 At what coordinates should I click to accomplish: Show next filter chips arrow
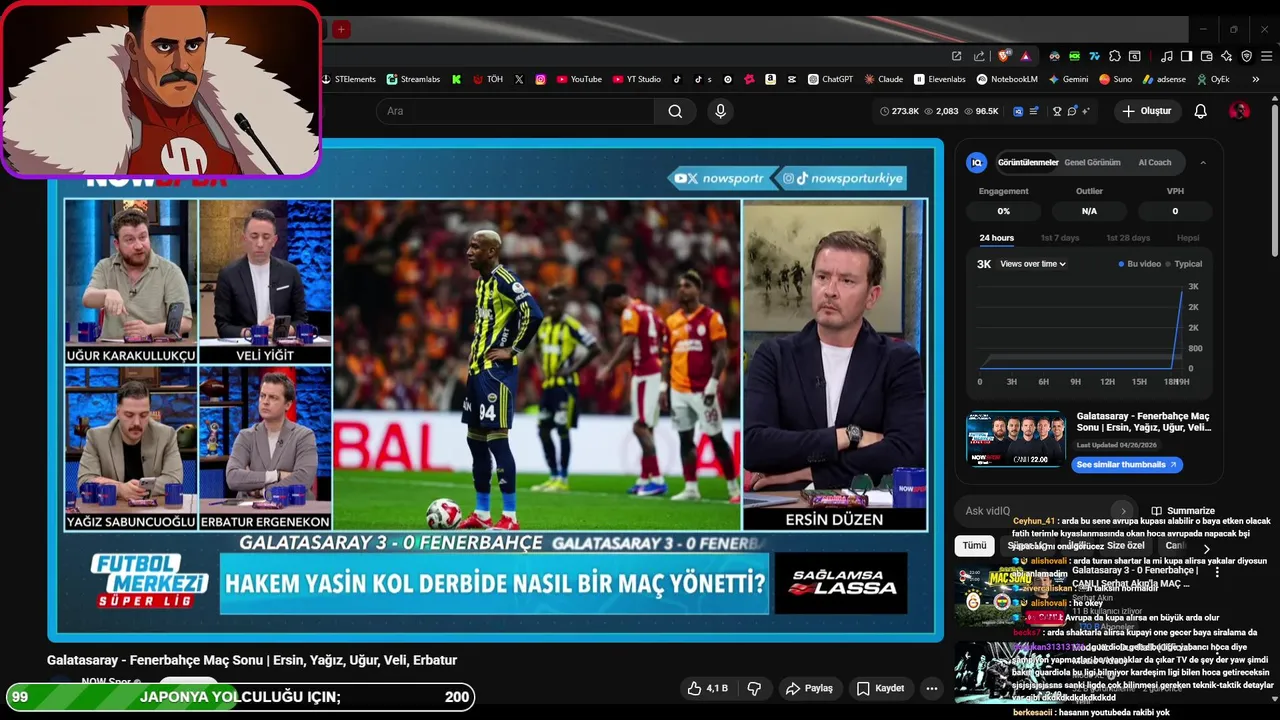[1206, 549]
